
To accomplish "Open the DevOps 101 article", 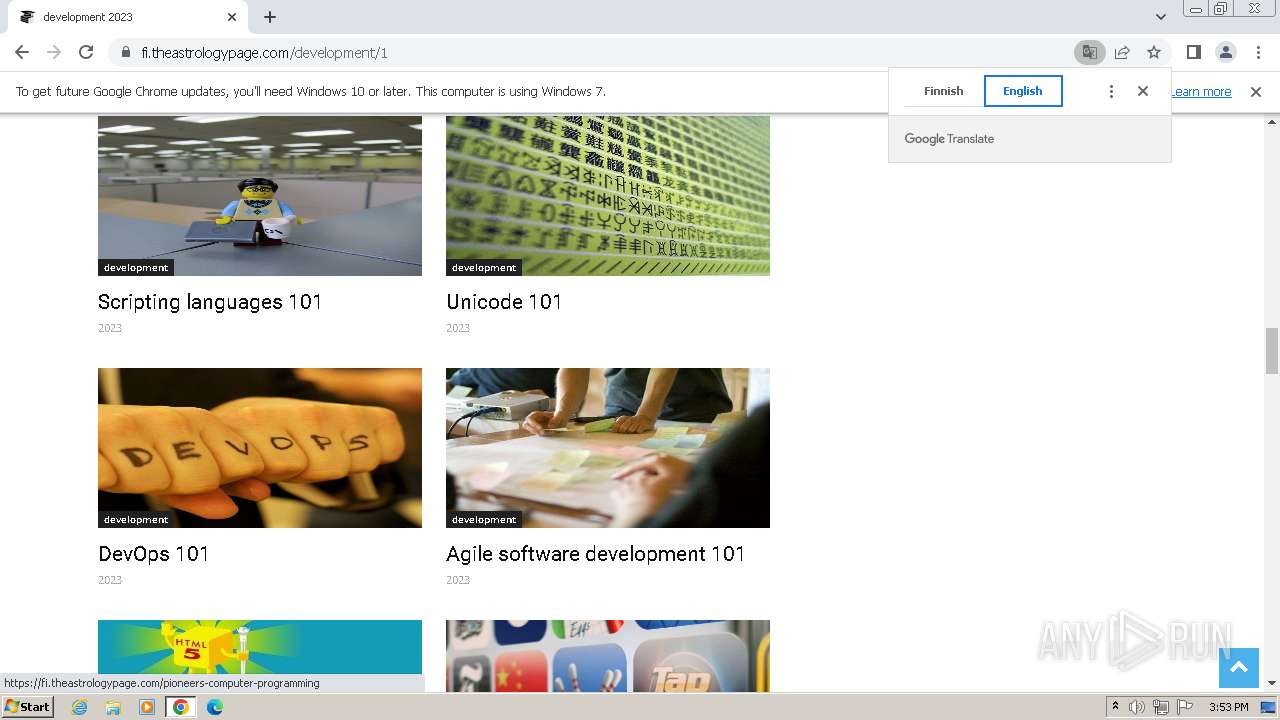I will point(154,554).
